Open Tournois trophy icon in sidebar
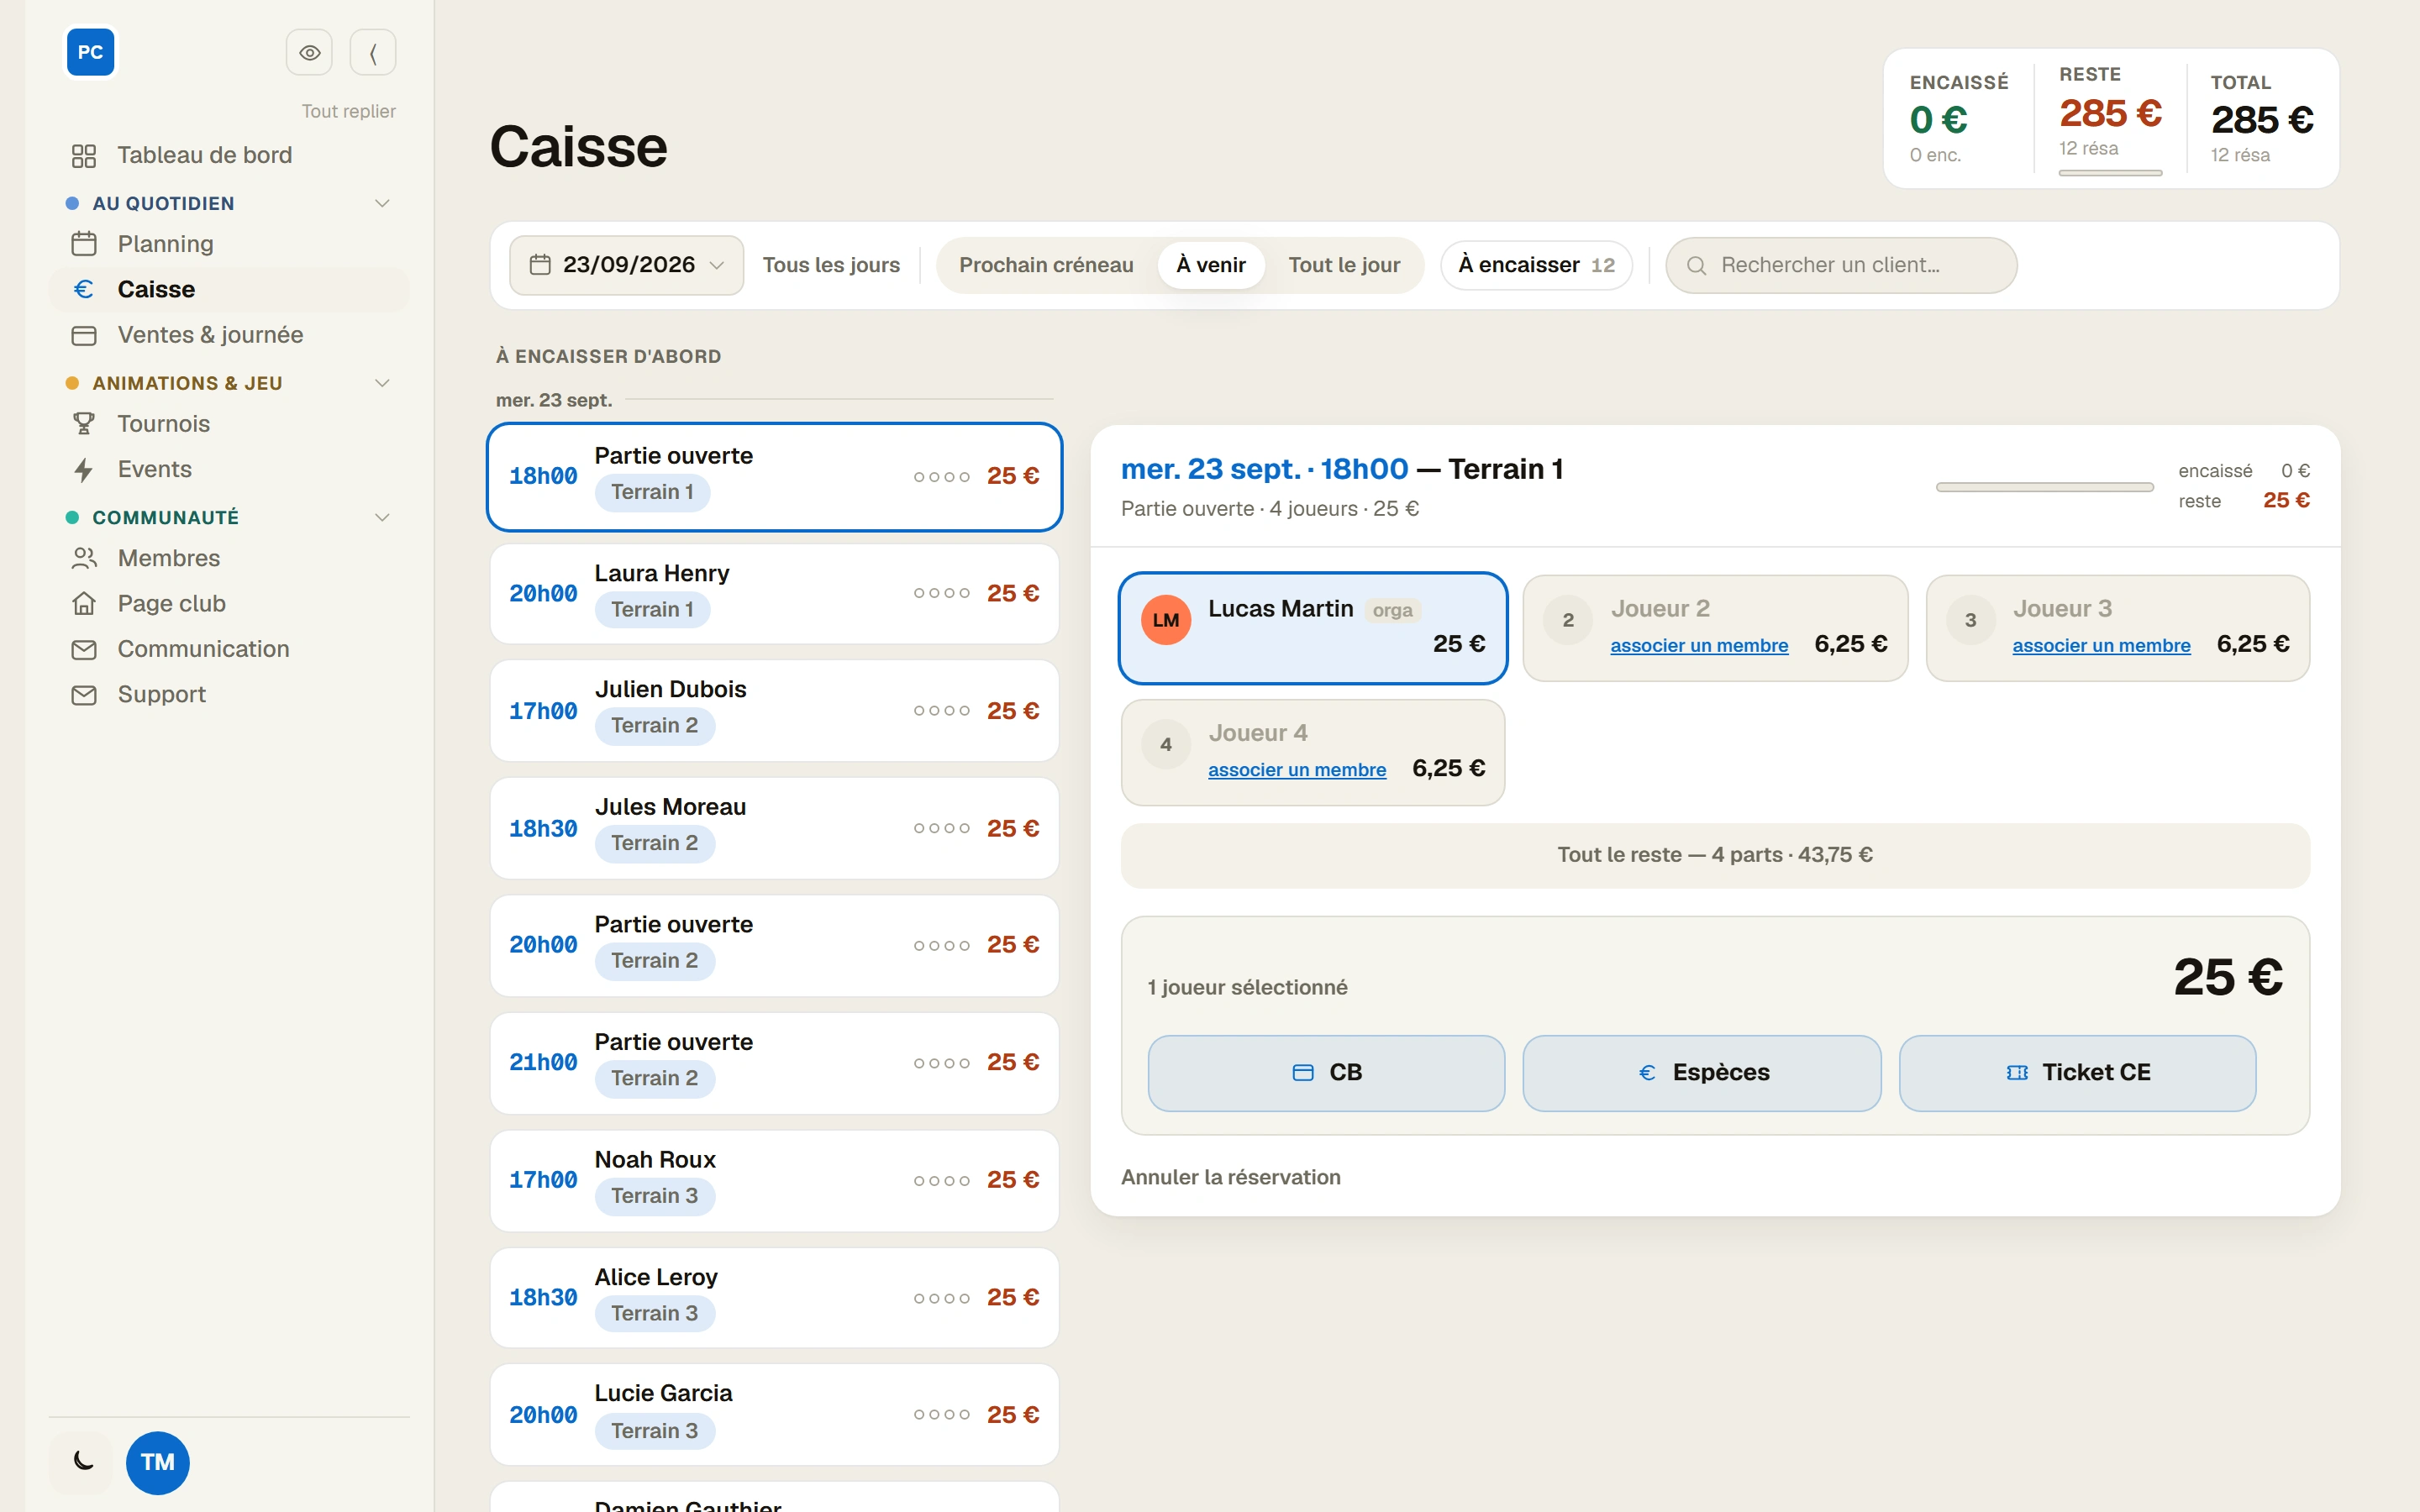The height and width of the screenshot is (1512, 2420). click(84, 424)
